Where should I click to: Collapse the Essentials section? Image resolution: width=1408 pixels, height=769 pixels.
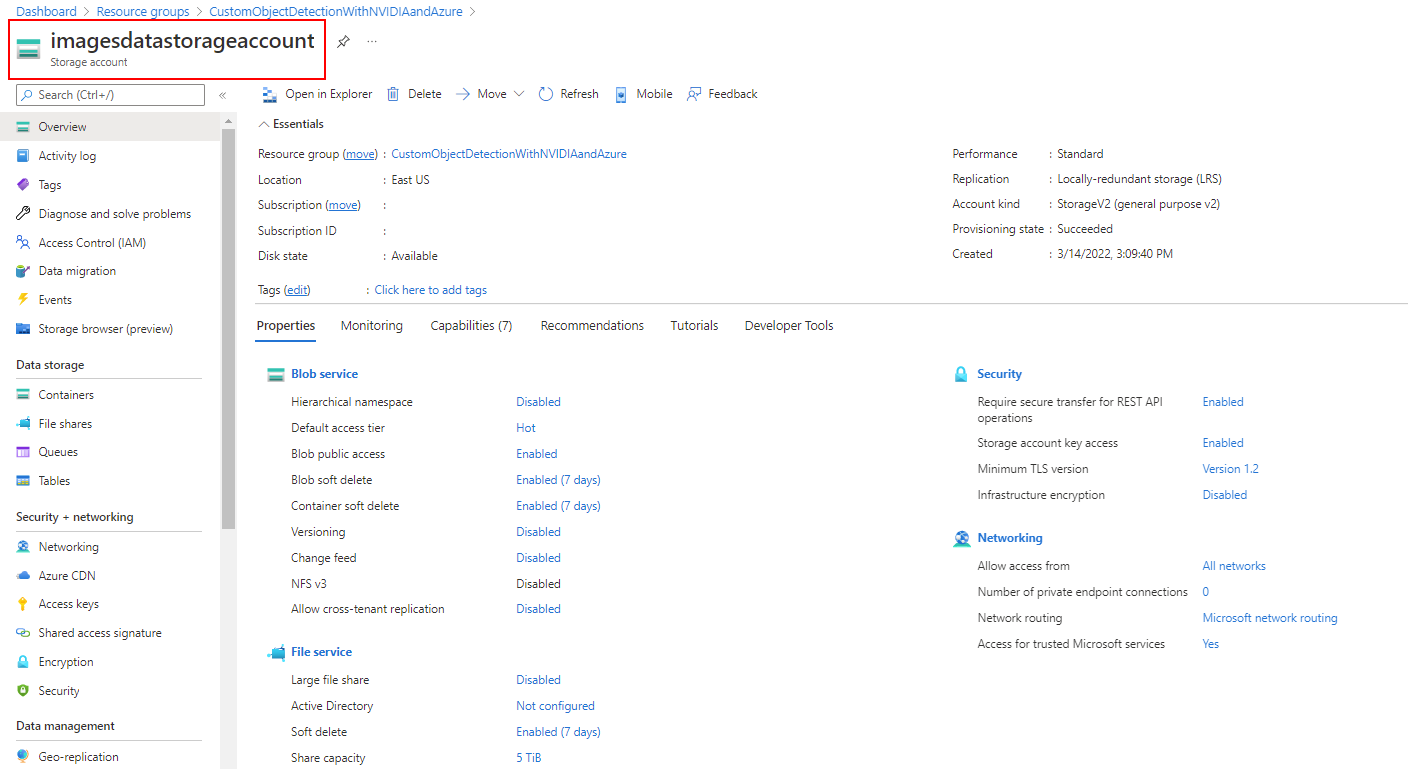291,124
